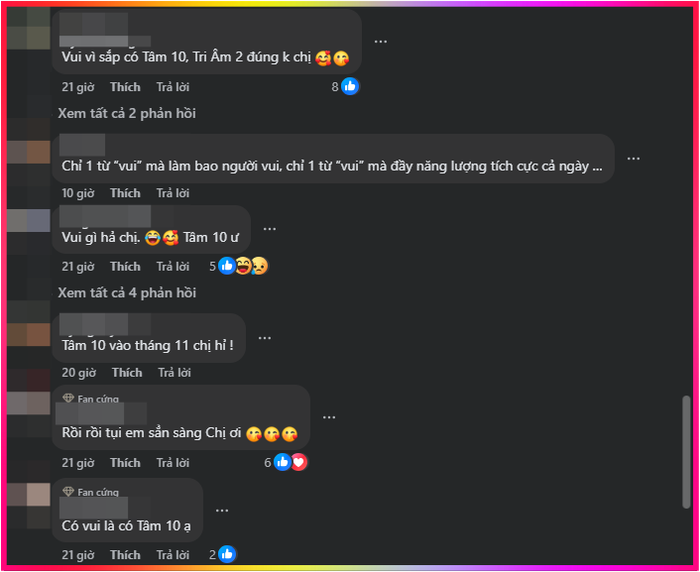Click the "20 giờ" timestamp

(x=79, y=373)
